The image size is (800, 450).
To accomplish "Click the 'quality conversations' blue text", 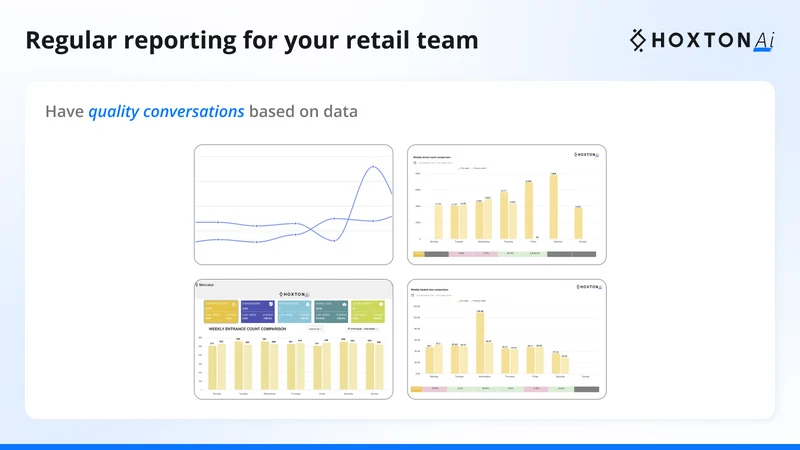I will click(166, 111).
